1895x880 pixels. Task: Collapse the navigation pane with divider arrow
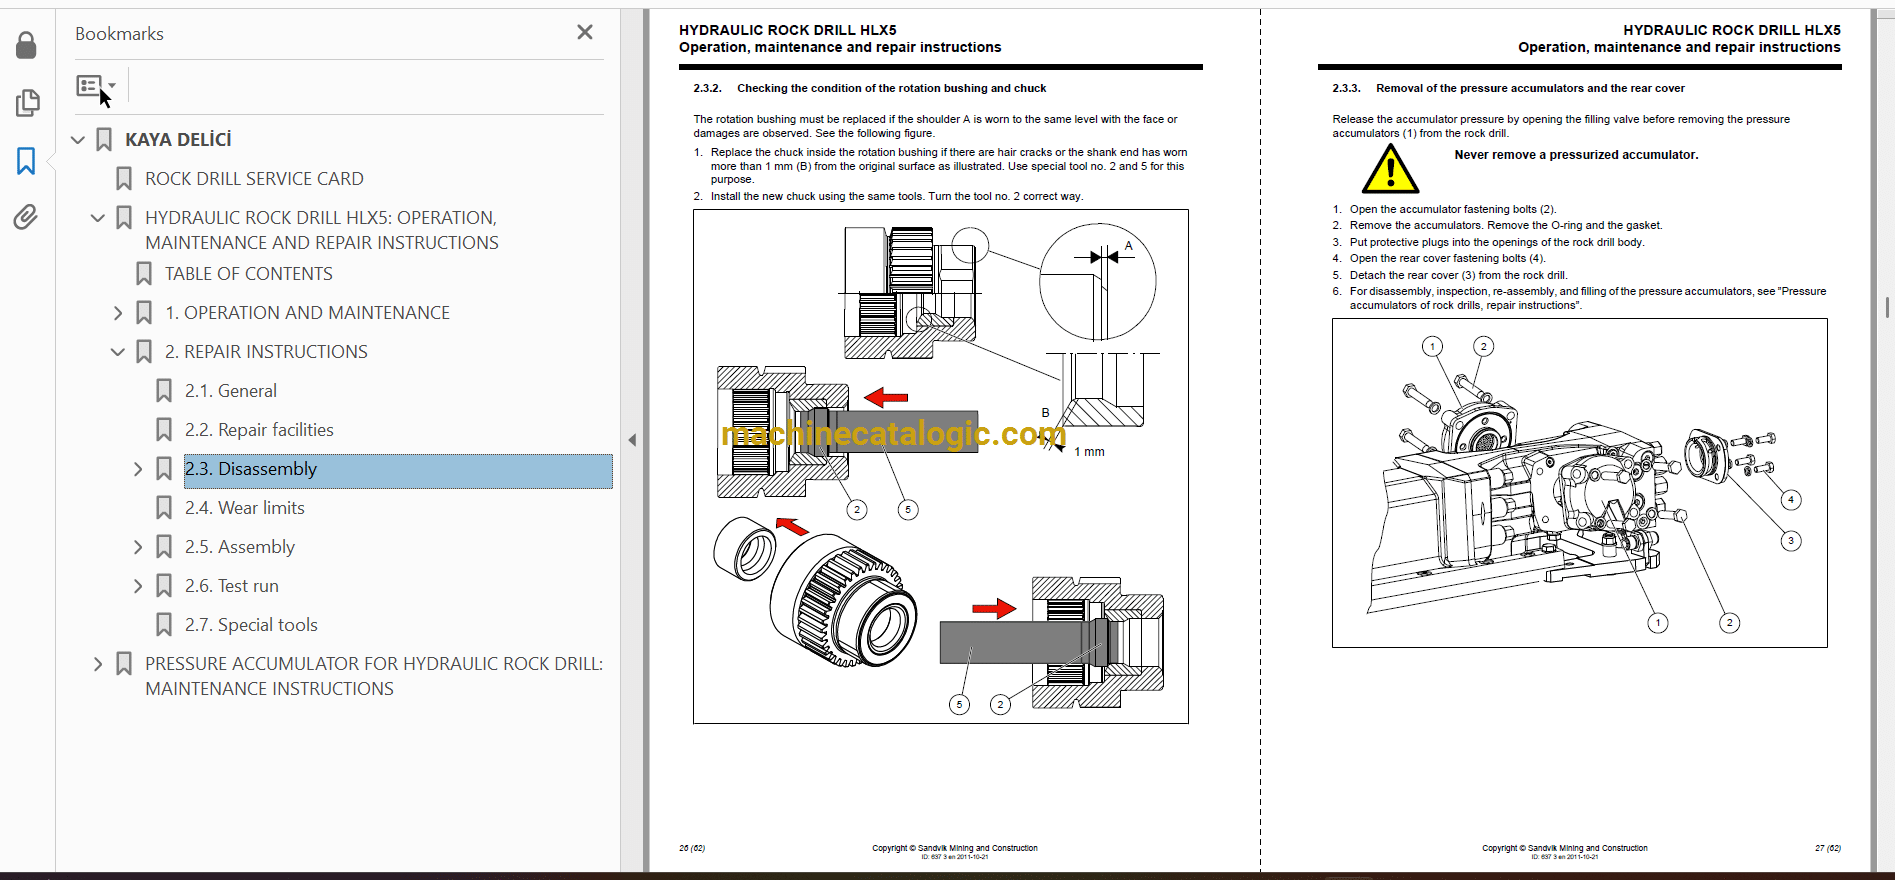coord(632,440)
